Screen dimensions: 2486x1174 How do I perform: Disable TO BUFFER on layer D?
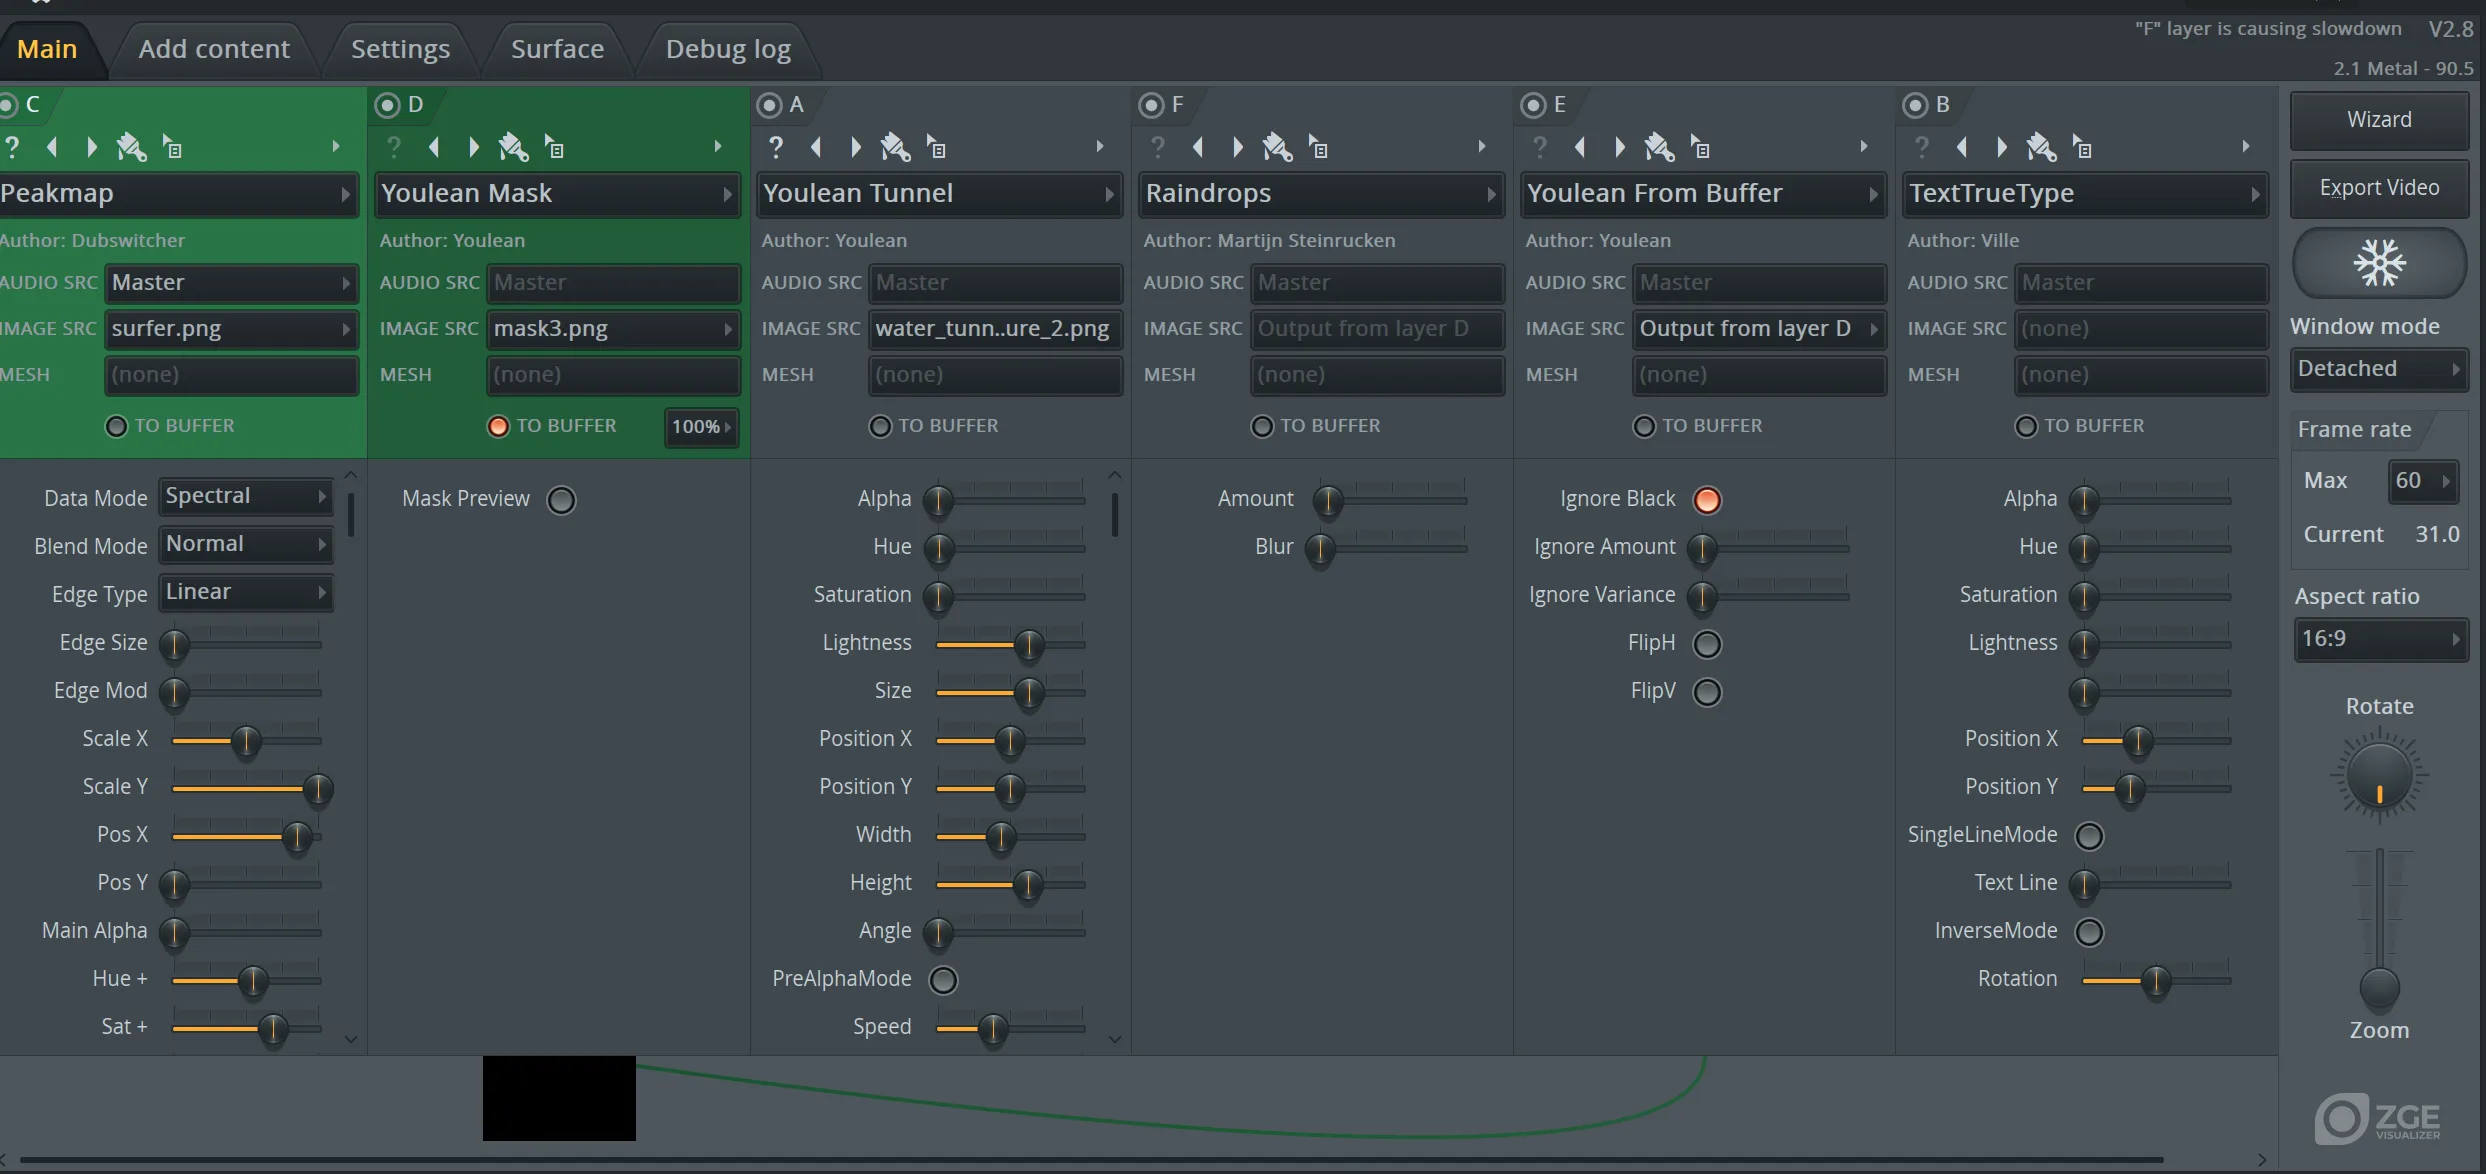498,426
